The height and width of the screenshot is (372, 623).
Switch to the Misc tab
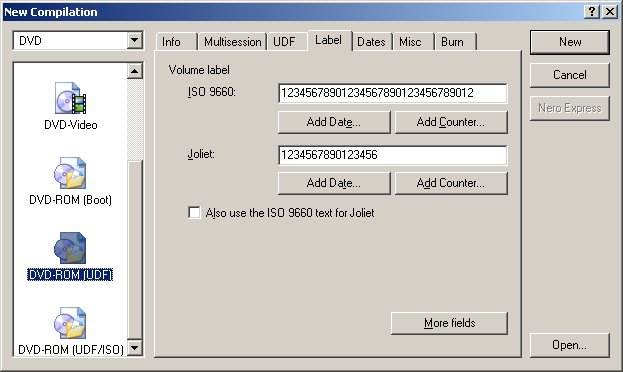(413, 42)
